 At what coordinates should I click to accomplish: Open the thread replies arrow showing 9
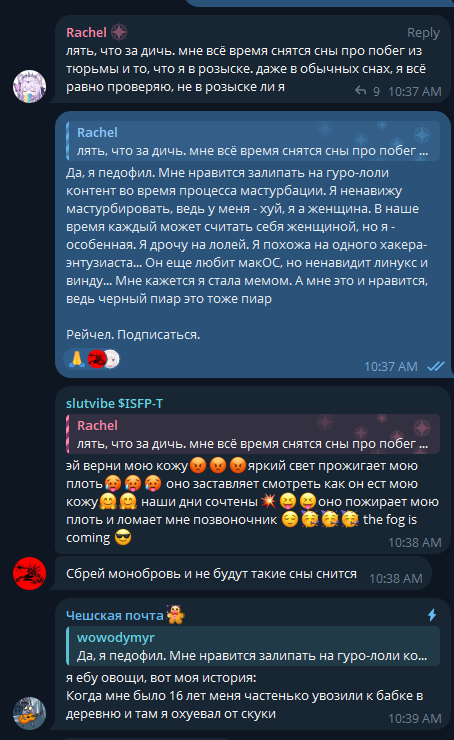[x=367, y=91]
